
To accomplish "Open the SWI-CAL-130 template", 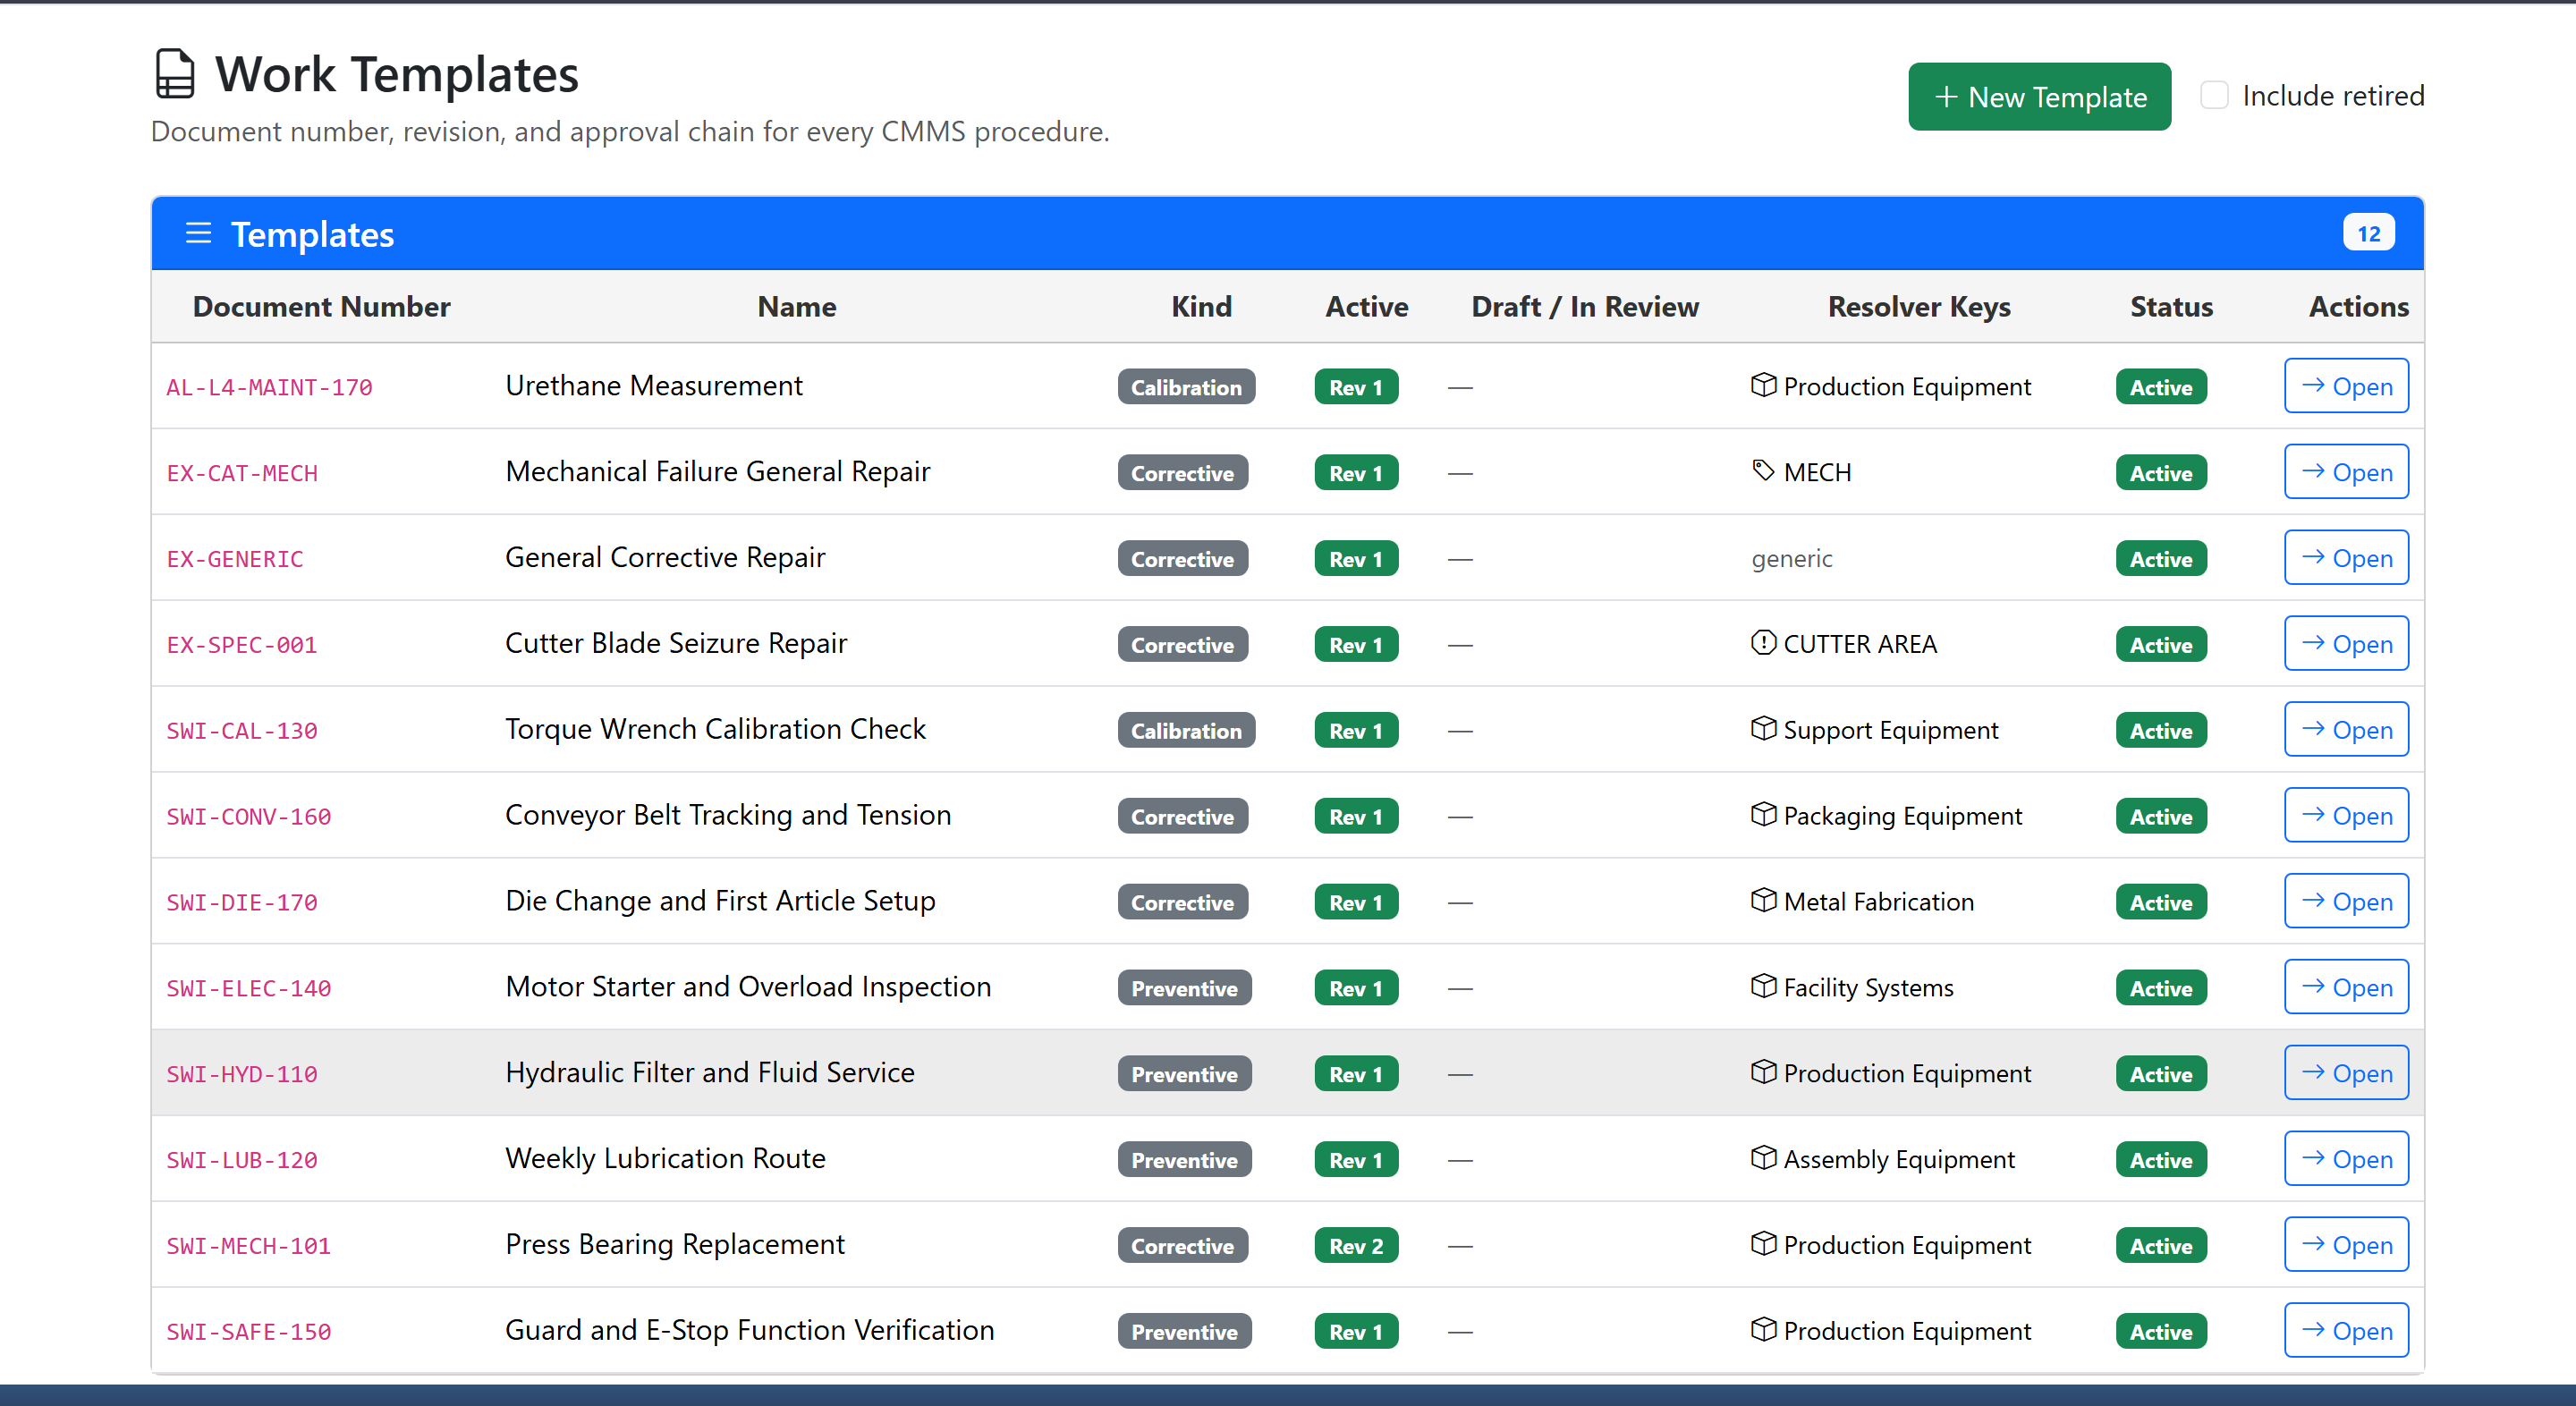I will 2346,730.
